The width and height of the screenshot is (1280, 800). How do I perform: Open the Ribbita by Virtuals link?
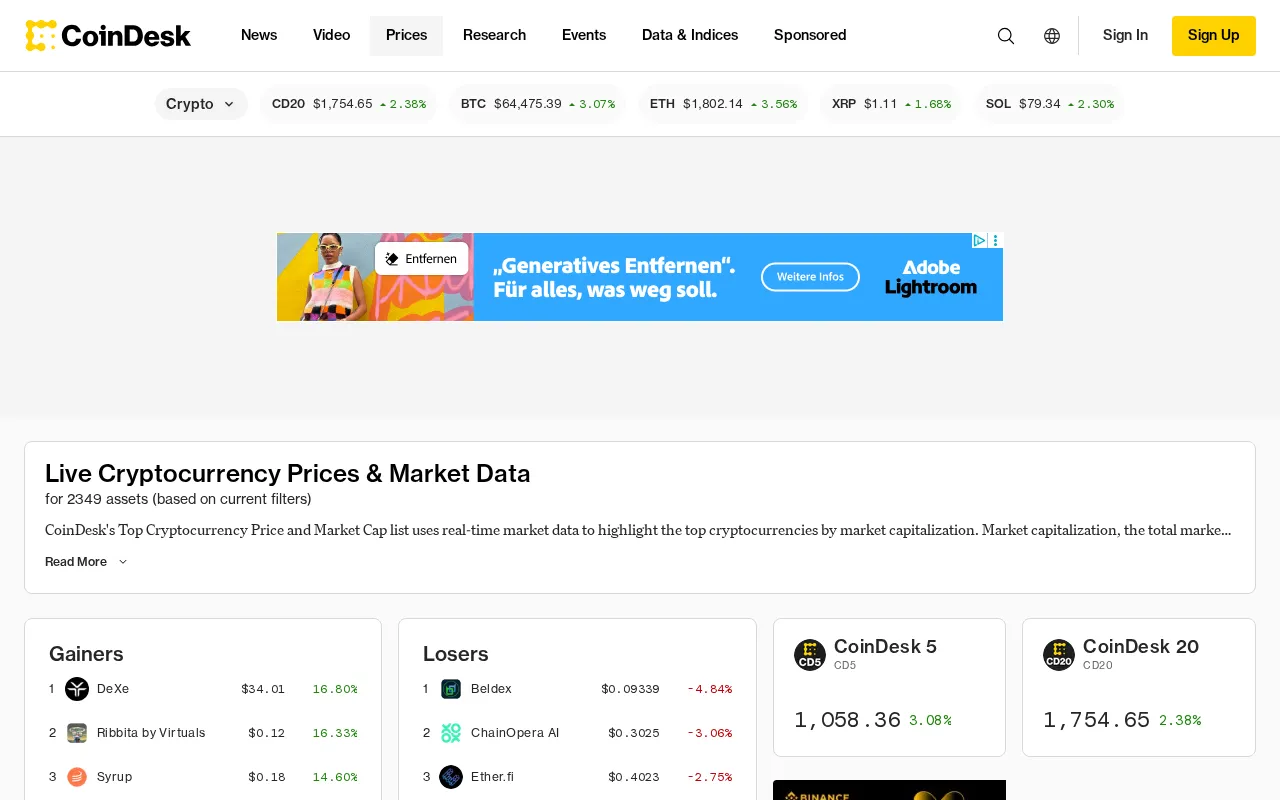coord(151,733)
